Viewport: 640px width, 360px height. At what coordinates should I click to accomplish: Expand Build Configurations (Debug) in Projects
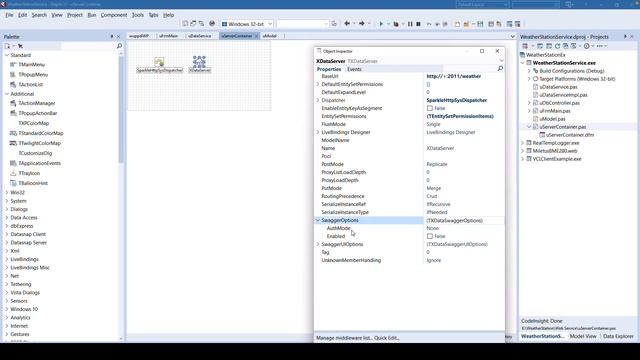coord(529,71)
